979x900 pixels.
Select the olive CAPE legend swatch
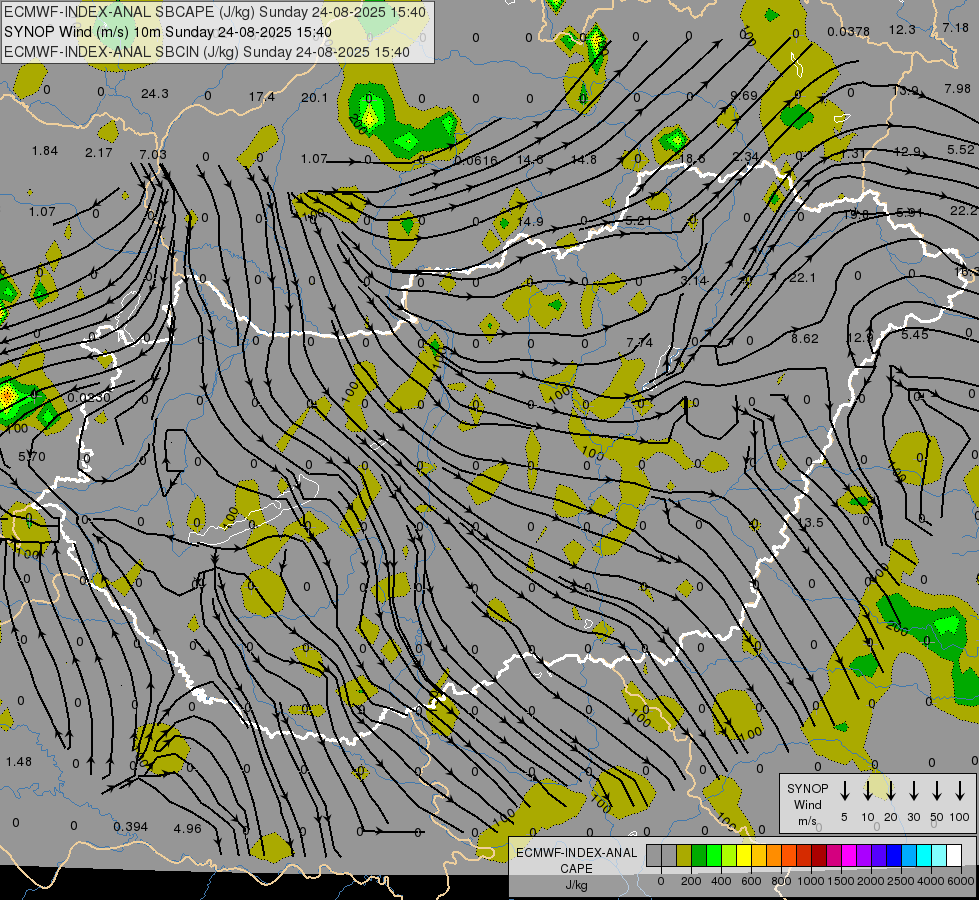[684, 856]
